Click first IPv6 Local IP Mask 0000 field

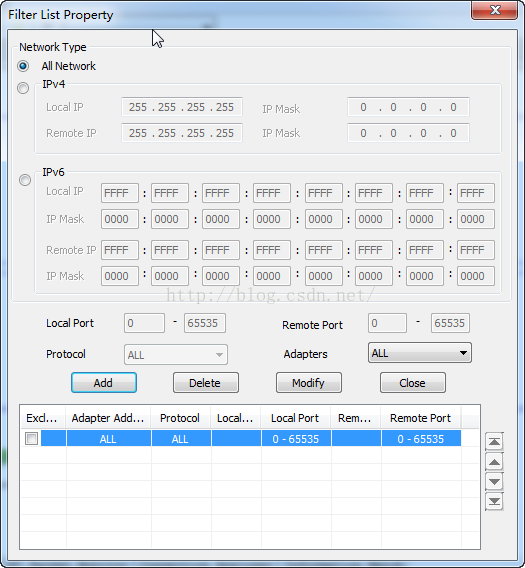[120, 219]
